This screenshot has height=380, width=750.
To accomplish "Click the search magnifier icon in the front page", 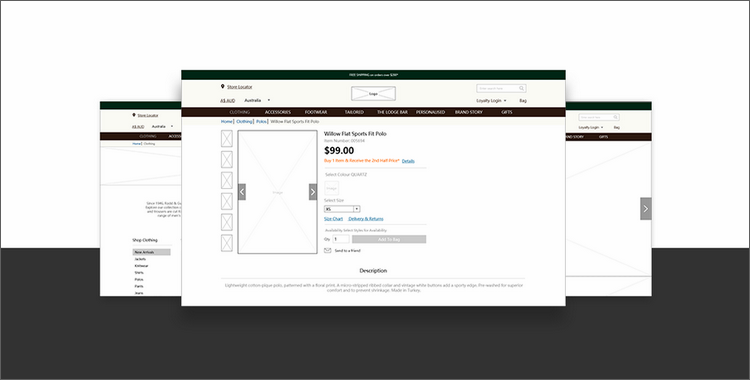I will click(521, 88).
